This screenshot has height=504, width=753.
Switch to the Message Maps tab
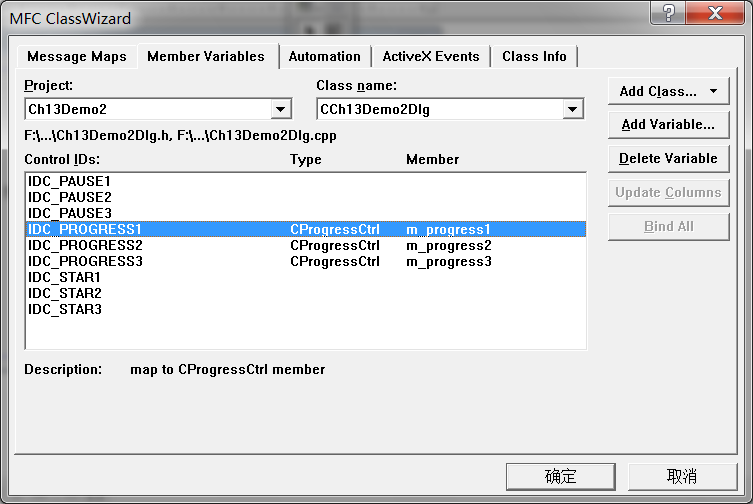(77, 57)
